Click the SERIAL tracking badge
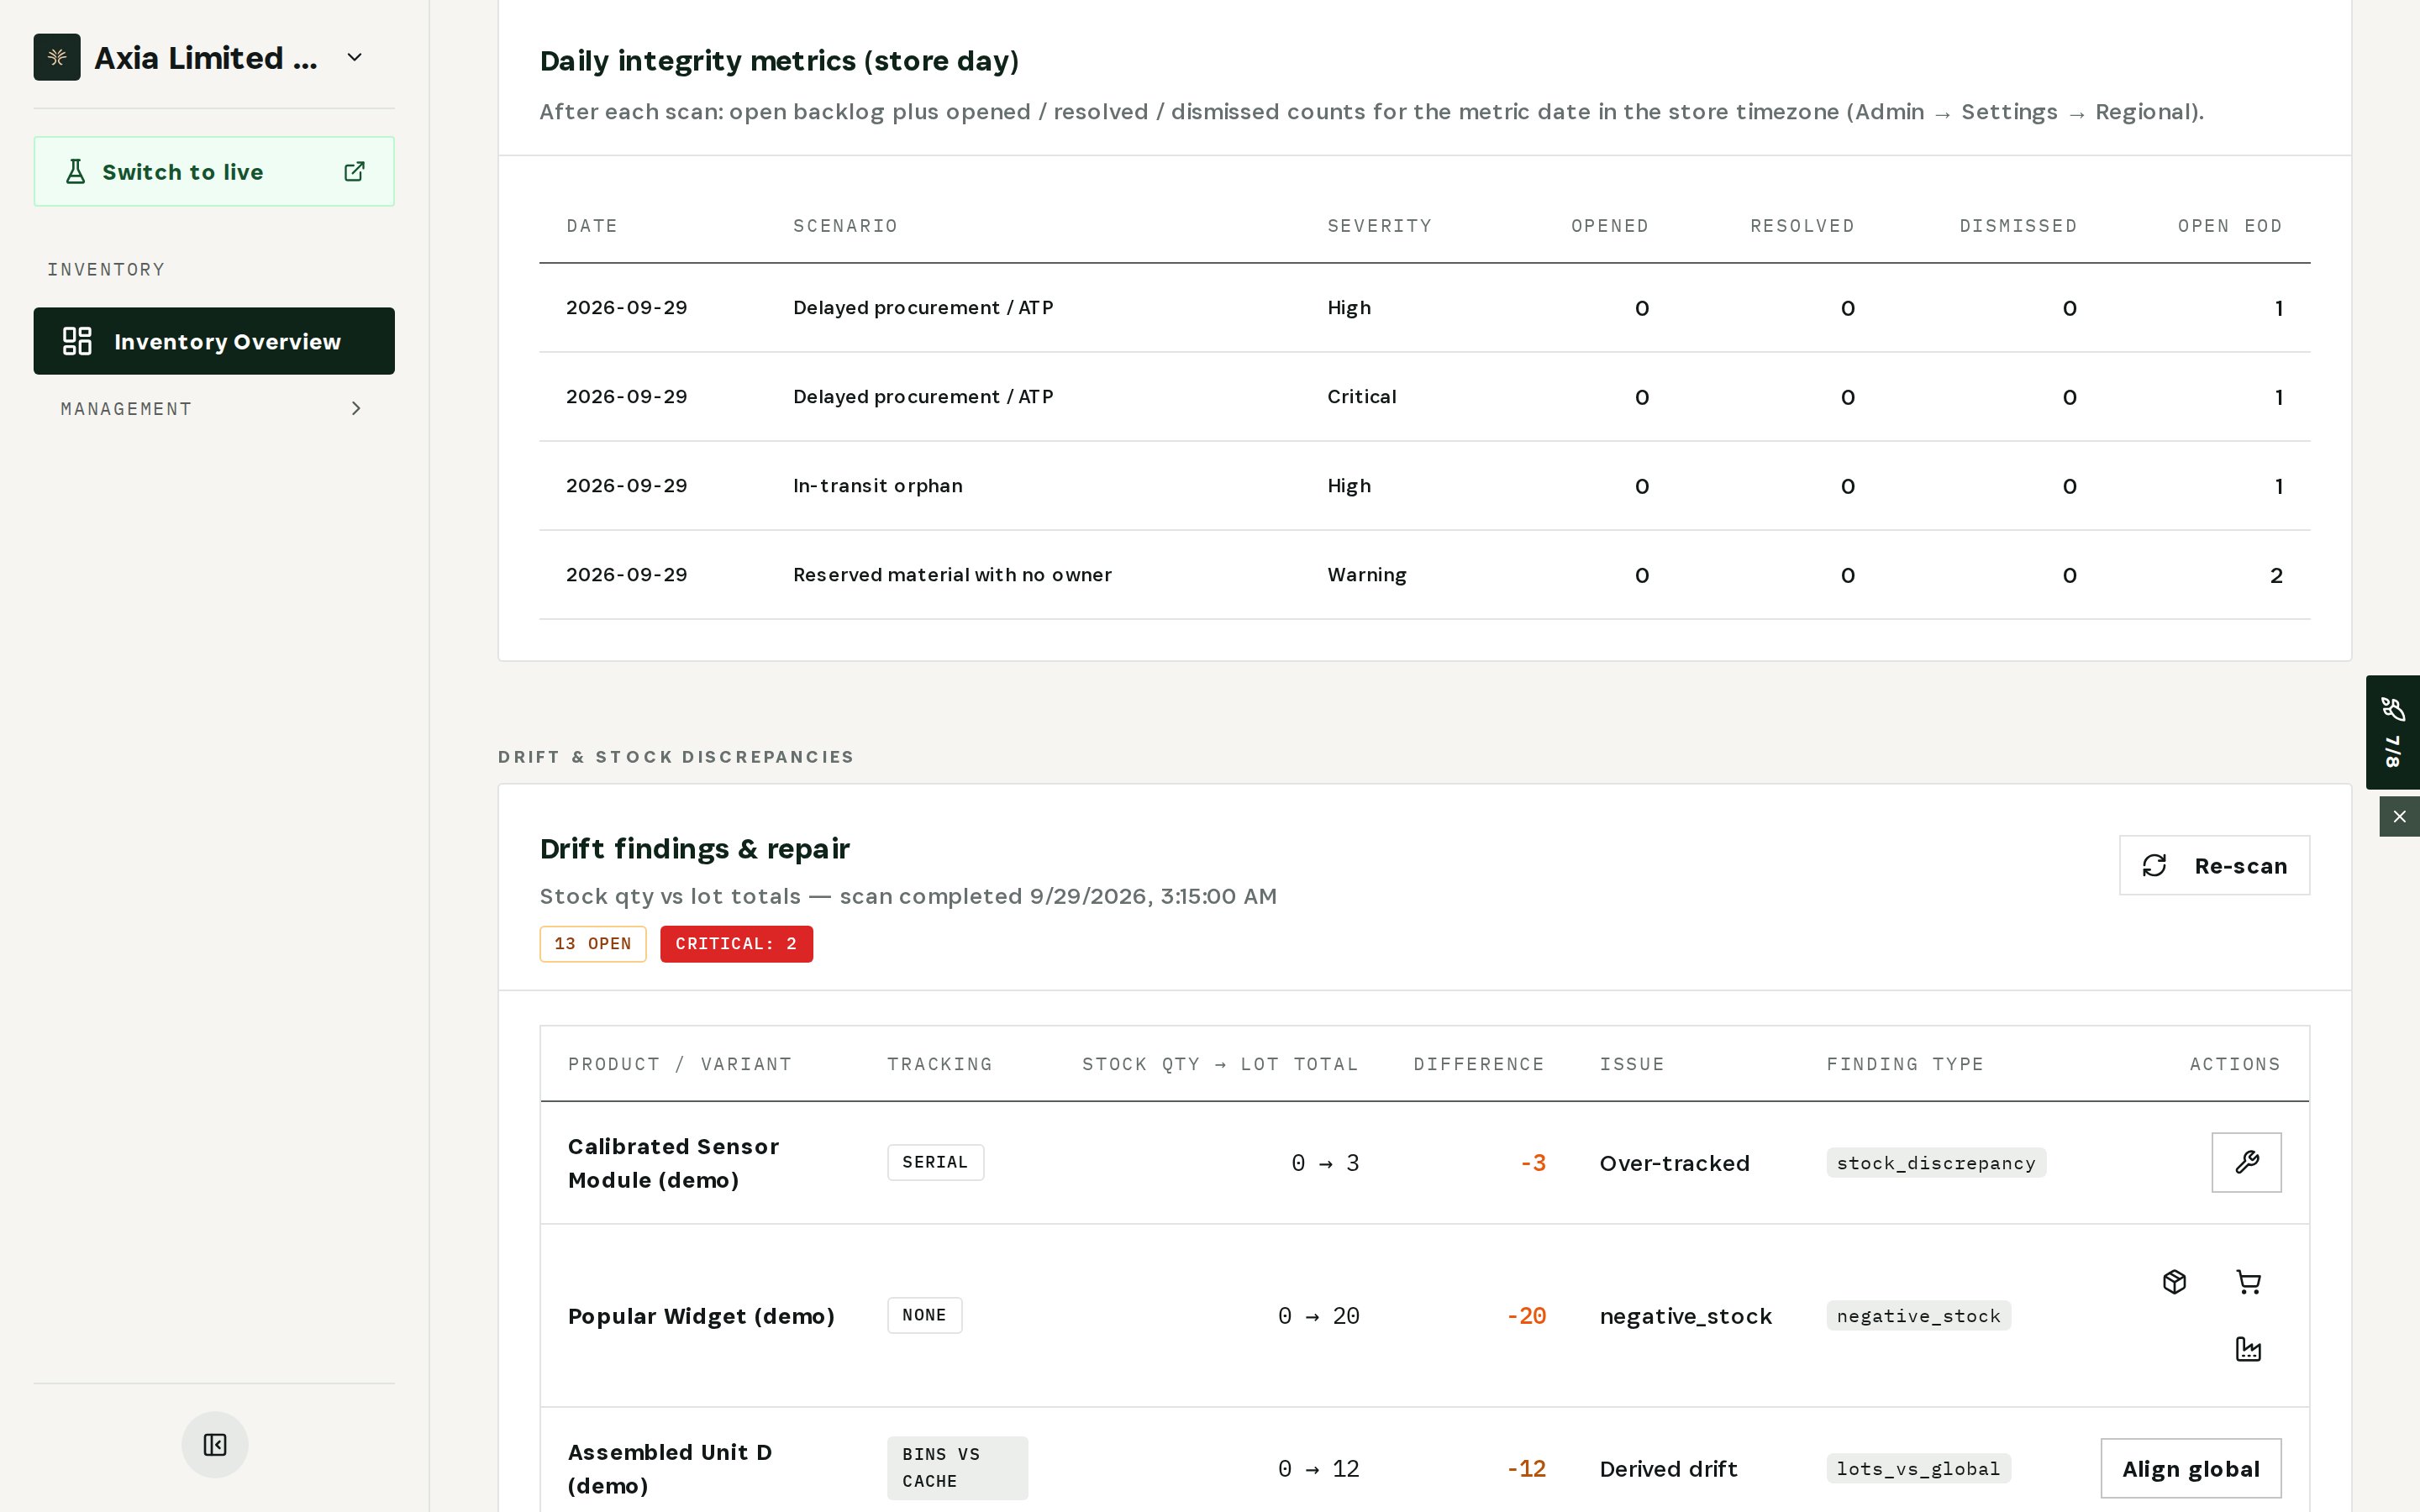Screen dimensions: 2420x1512 tap(935, 1162)
